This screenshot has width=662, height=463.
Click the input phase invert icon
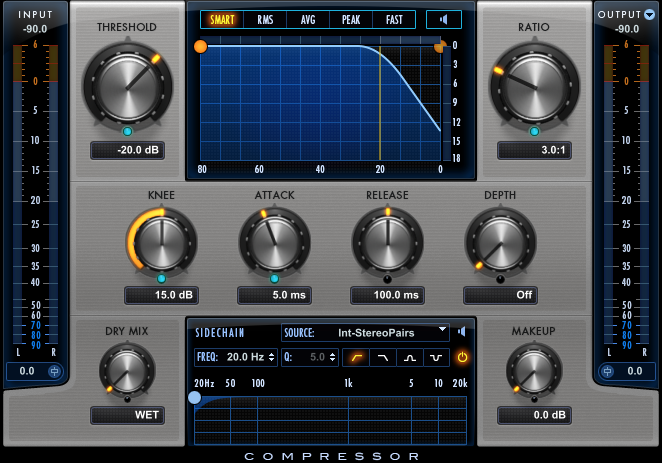(x=54, y=371)
